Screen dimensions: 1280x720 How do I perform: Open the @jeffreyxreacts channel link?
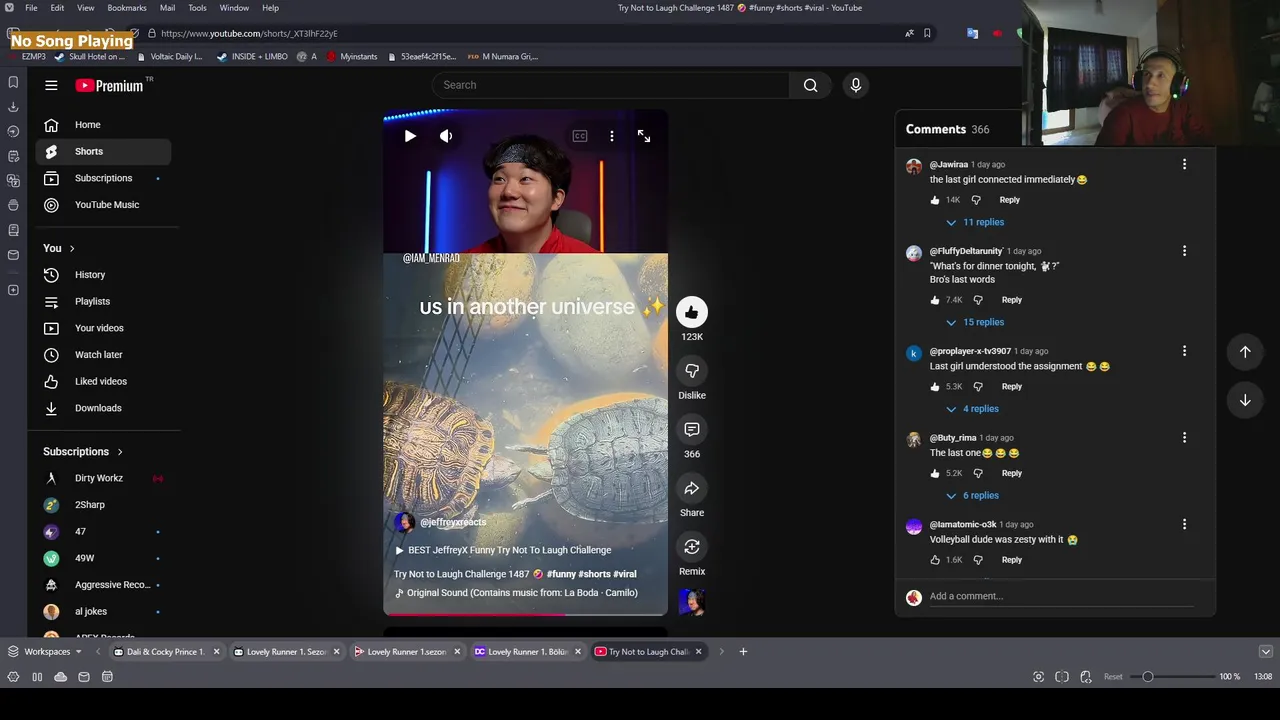click(453, 522)
